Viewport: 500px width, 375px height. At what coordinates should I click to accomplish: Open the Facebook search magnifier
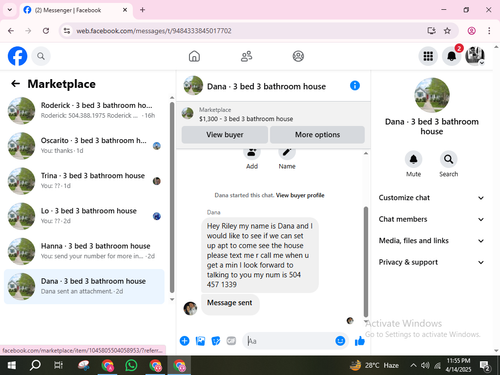41,56
